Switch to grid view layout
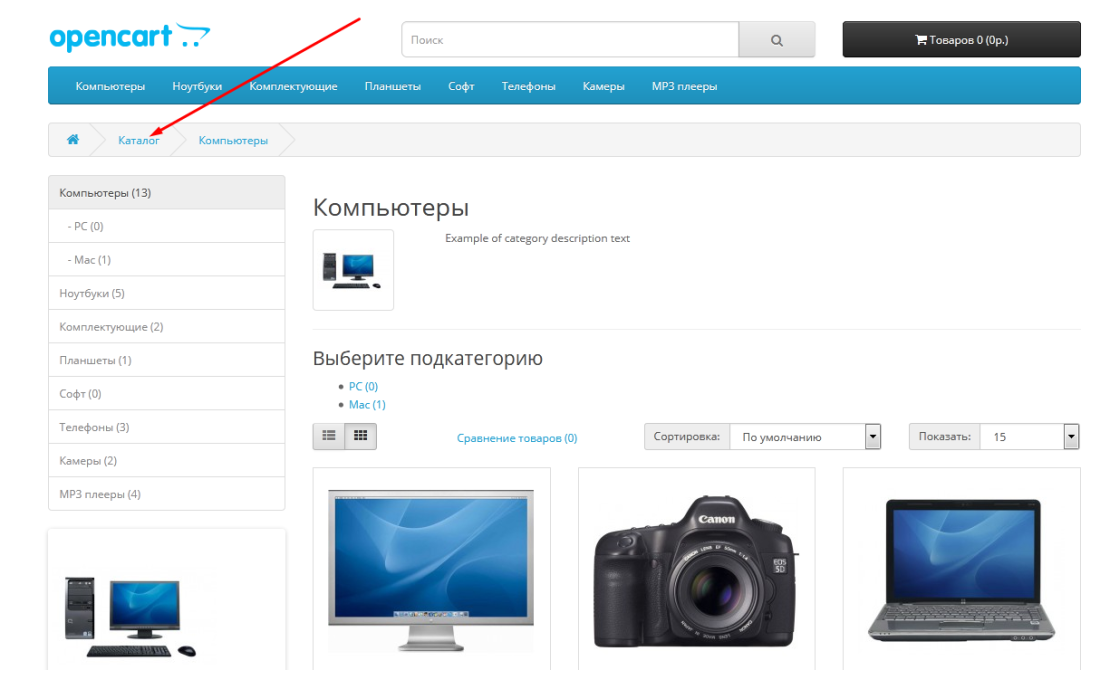Screen dimensions: 1110x675 (x=361, y=436)
